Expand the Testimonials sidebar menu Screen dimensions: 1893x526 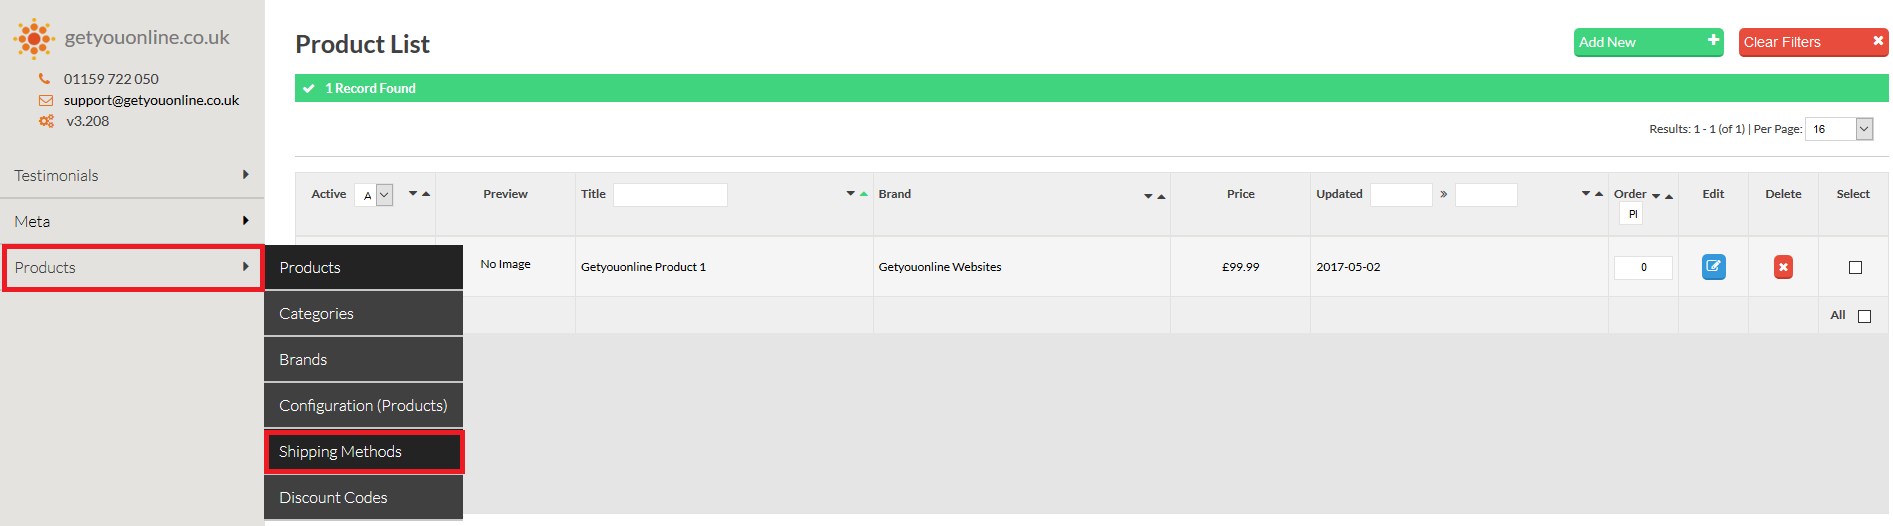point(132,175)
